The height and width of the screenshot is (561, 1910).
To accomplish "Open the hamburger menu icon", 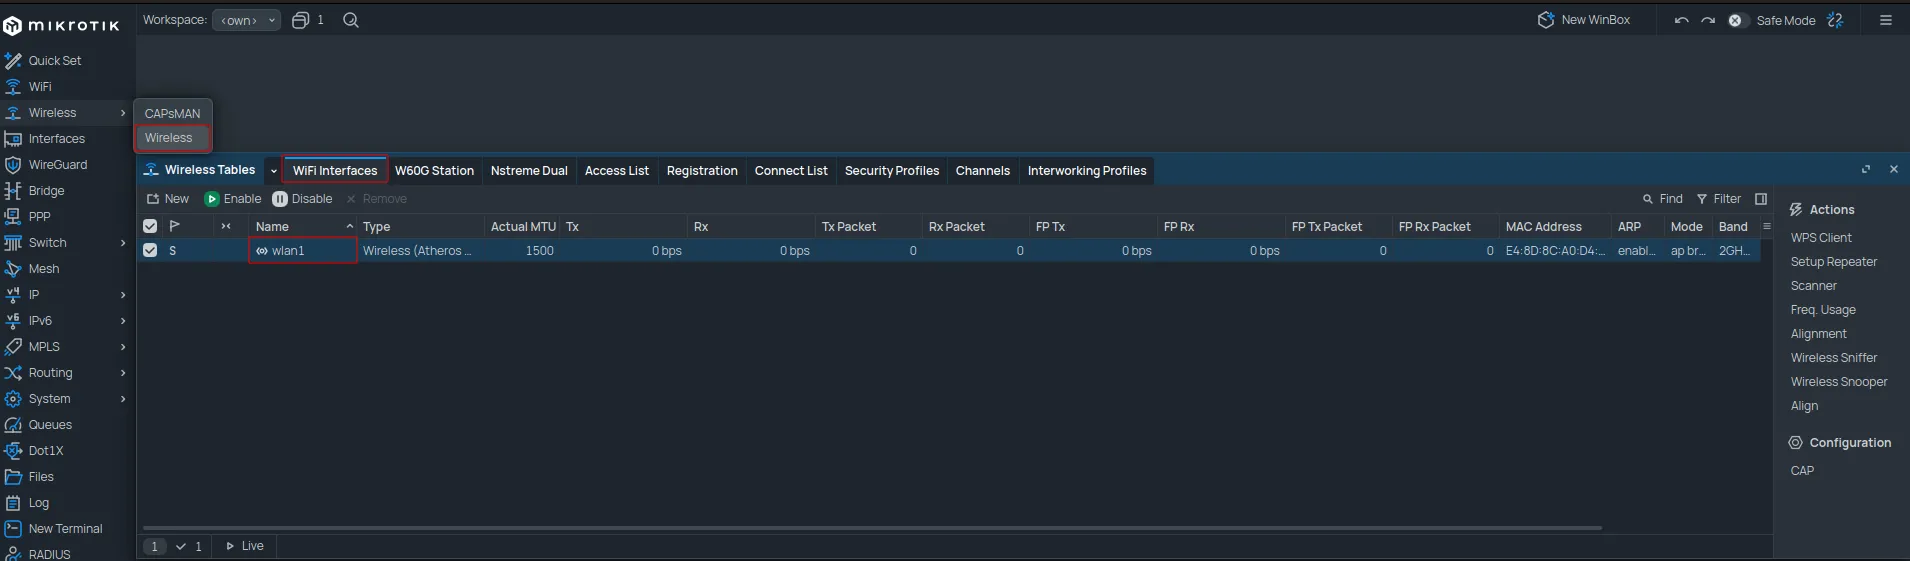I will point(1886,20).
